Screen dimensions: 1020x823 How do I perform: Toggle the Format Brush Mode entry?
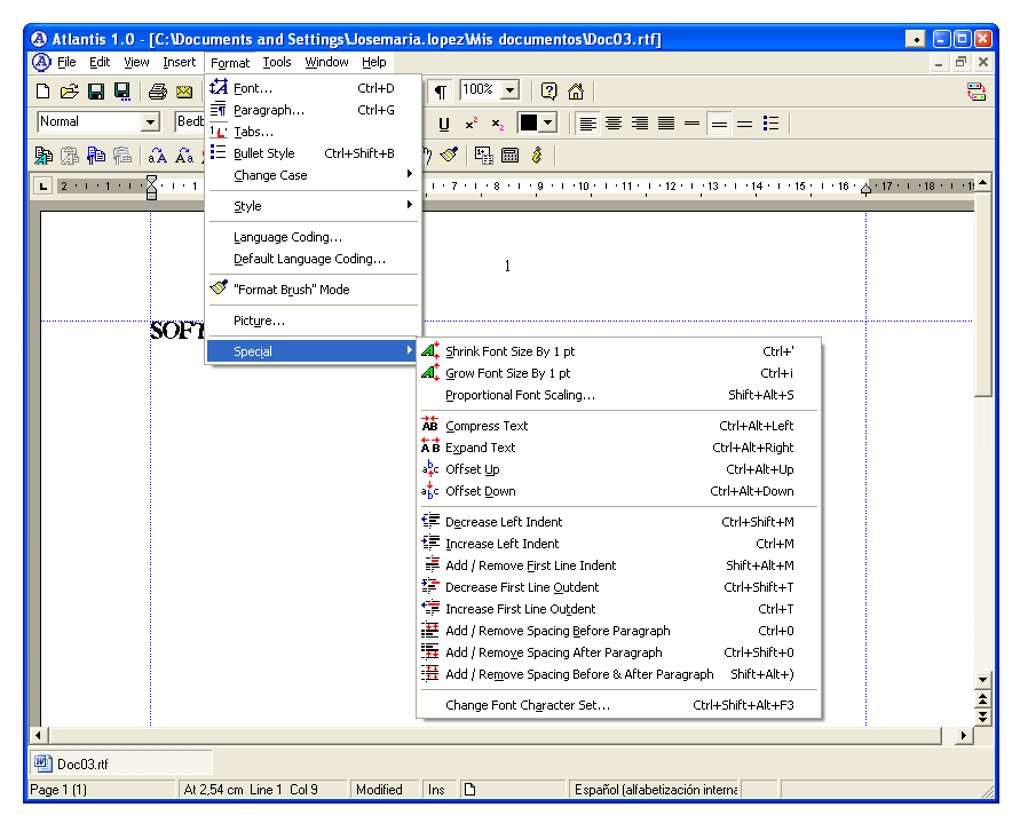291,289
